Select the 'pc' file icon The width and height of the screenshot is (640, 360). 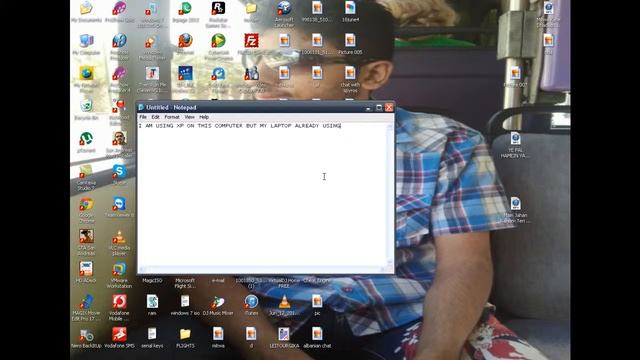[317, 305]
